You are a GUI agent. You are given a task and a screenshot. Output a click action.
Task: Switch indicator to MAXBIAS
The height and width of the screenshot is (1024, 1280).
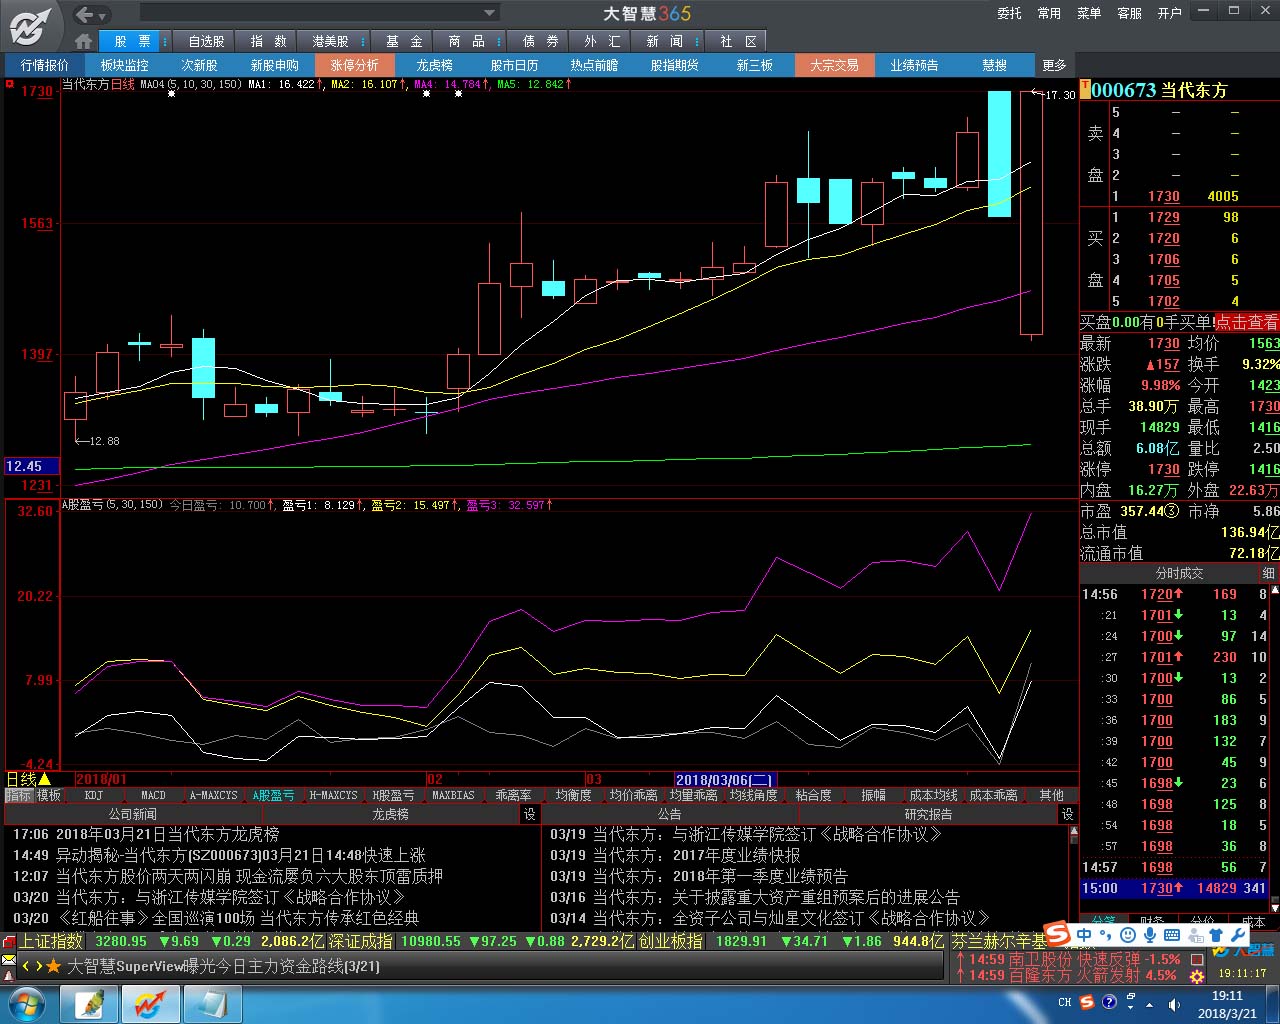tap(453, 795)
